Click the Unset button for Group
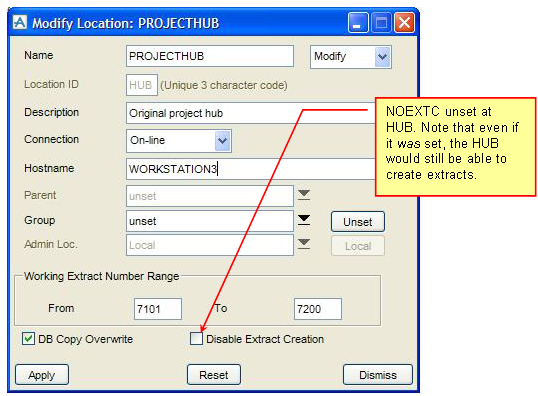Viewport: 538px width, 396px height. point(358,222)
